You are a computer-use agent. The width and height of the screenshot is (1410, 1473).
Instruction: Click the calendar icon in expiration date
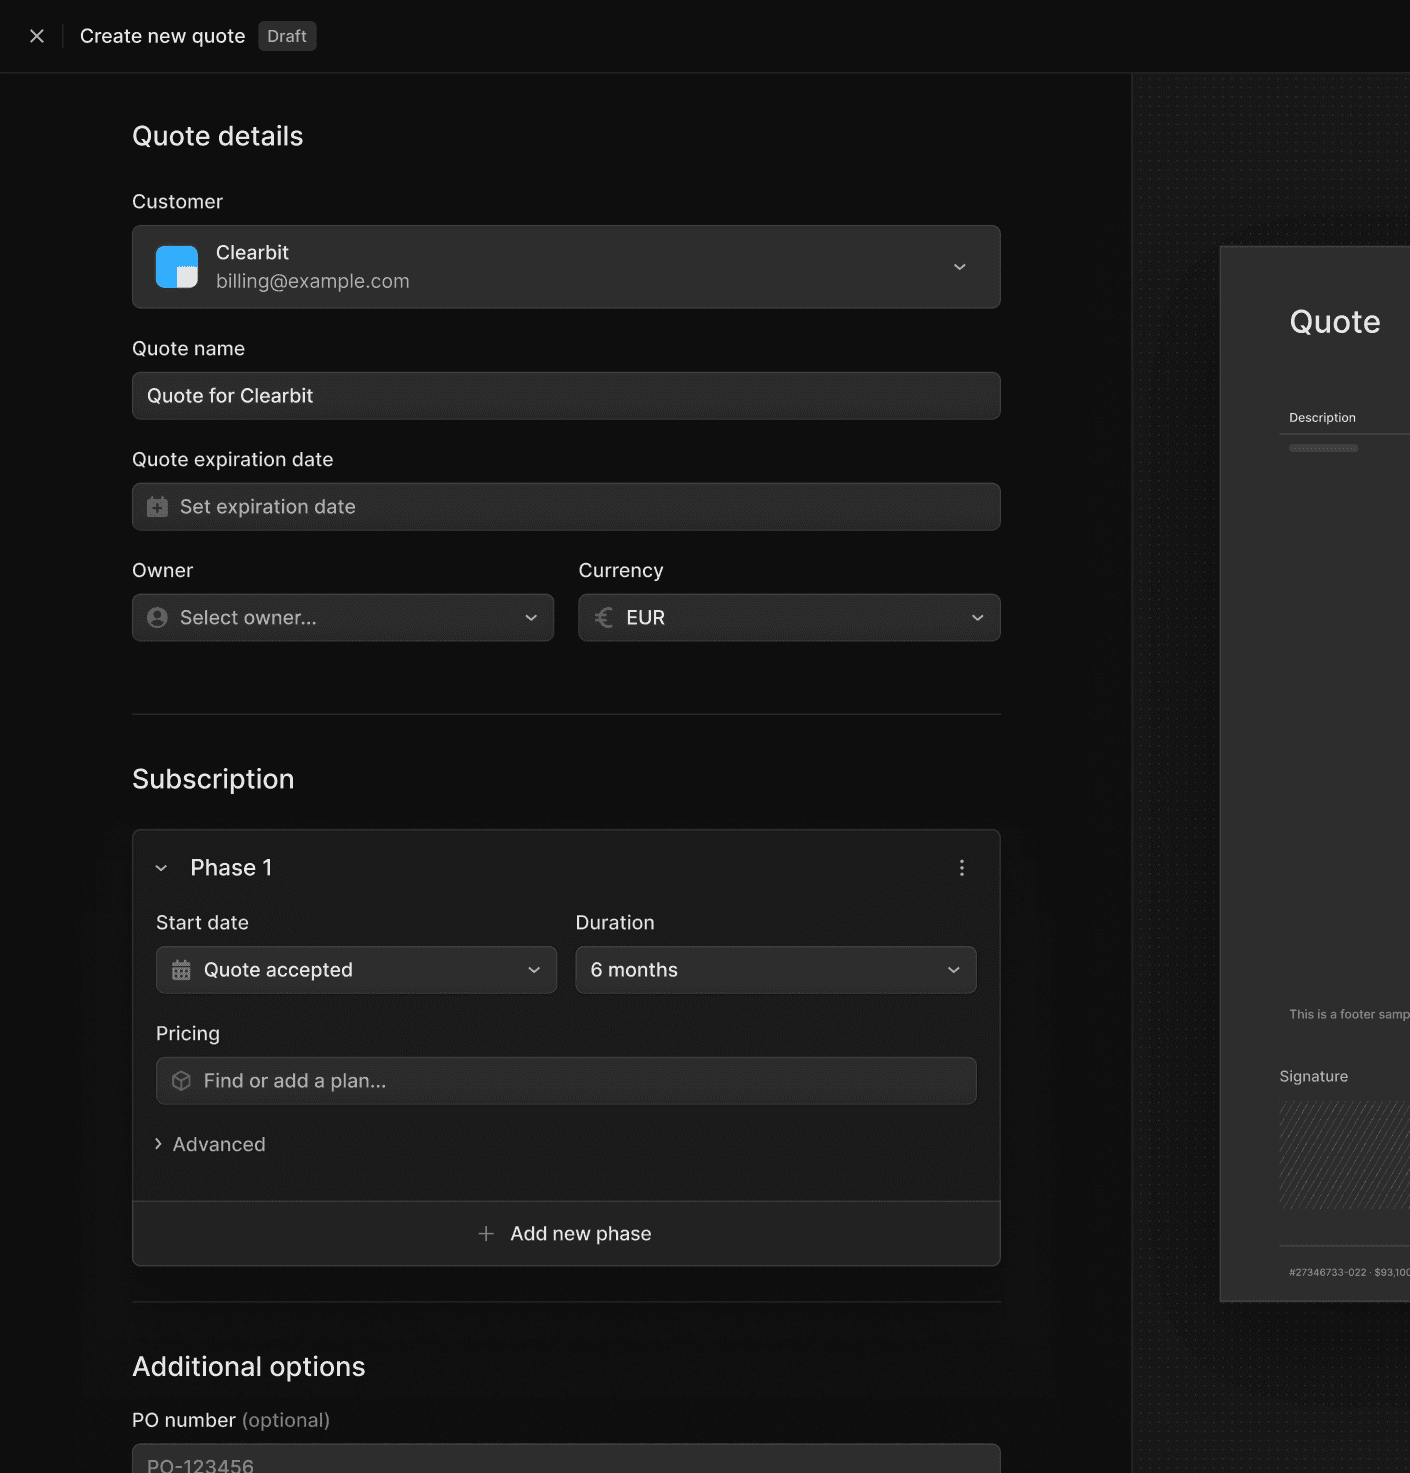click(x=158, y=507)
